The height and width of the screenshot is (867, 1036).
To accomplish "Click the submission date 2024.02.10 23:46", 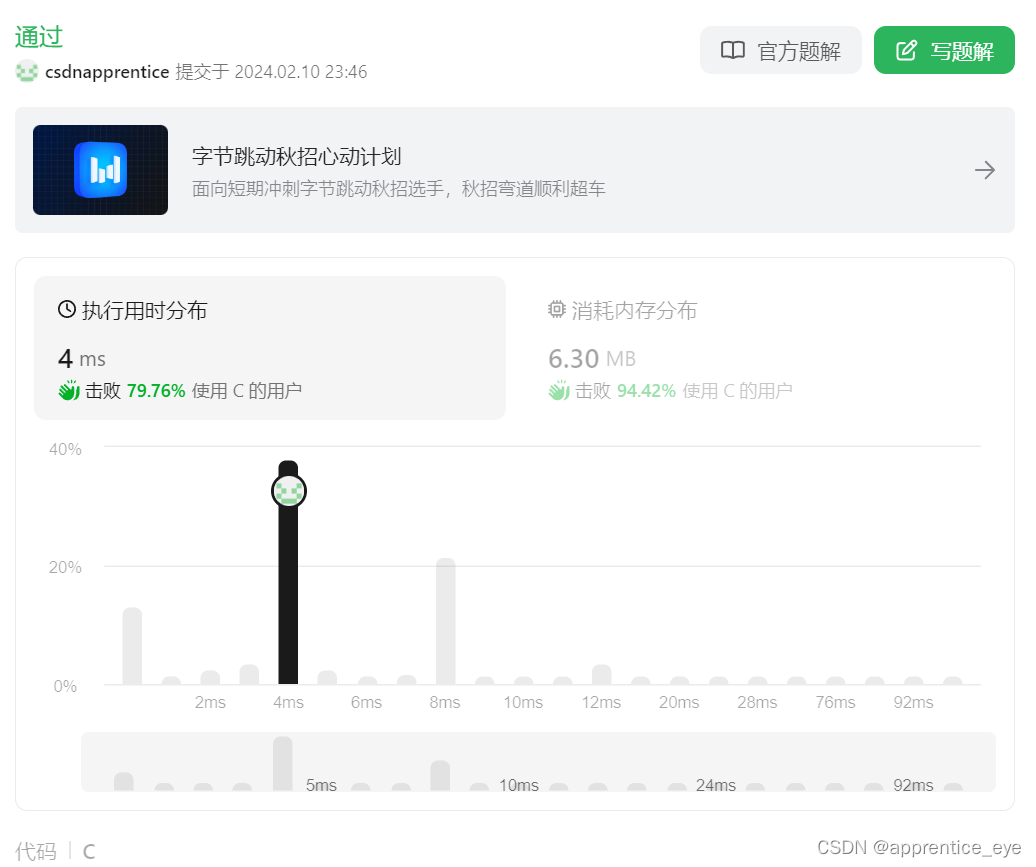I will [301, 71].
